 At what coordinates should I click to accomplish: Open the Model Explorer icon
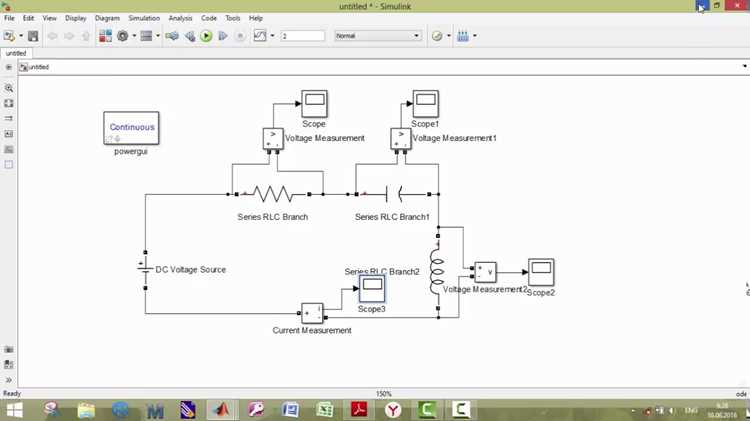[146, 36]
